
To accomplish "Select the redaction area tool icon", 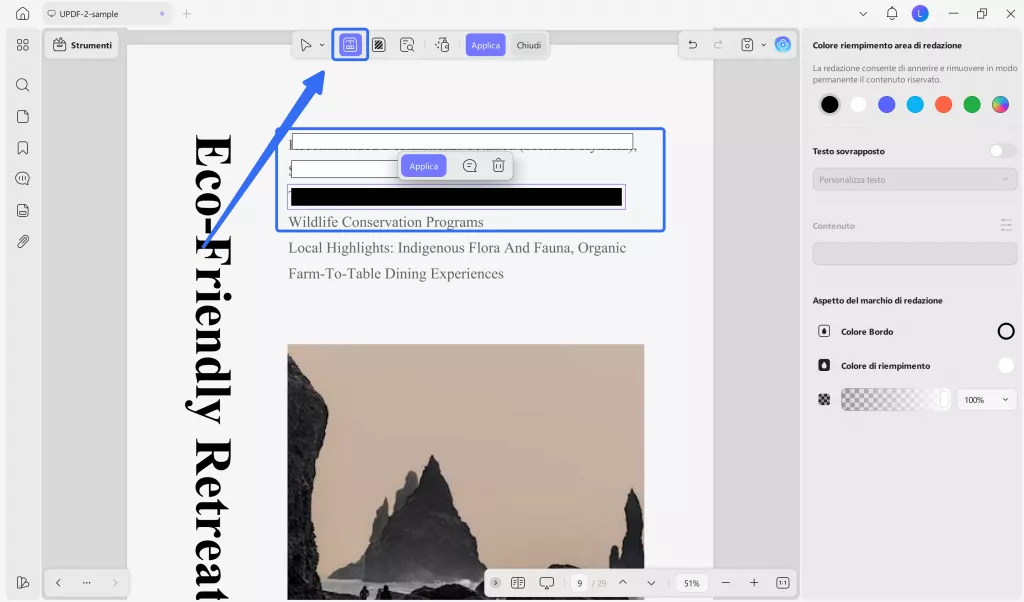I will (x=350, y=44).
